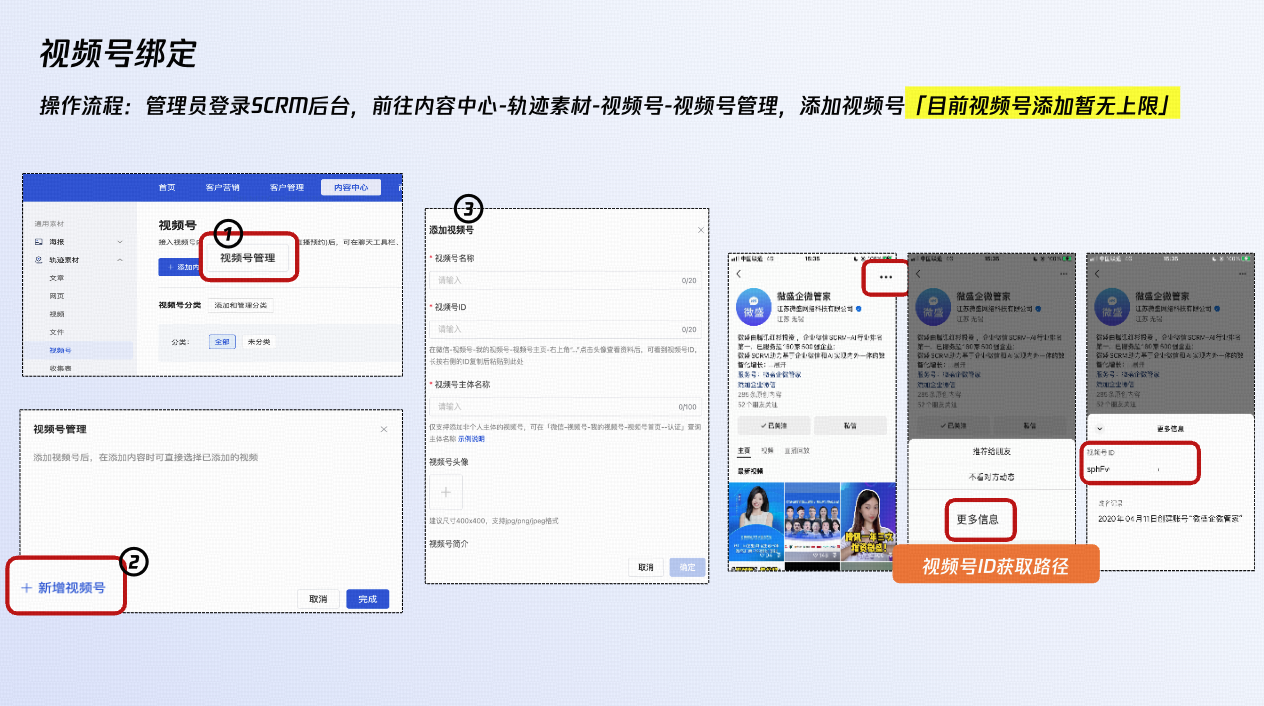Click the 视频号名称 input field
The image size is (1264, 706).
point(565,280)
